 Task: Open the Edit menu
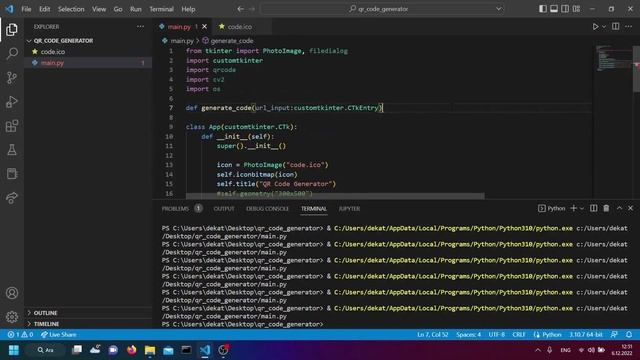tap(44, 9)
